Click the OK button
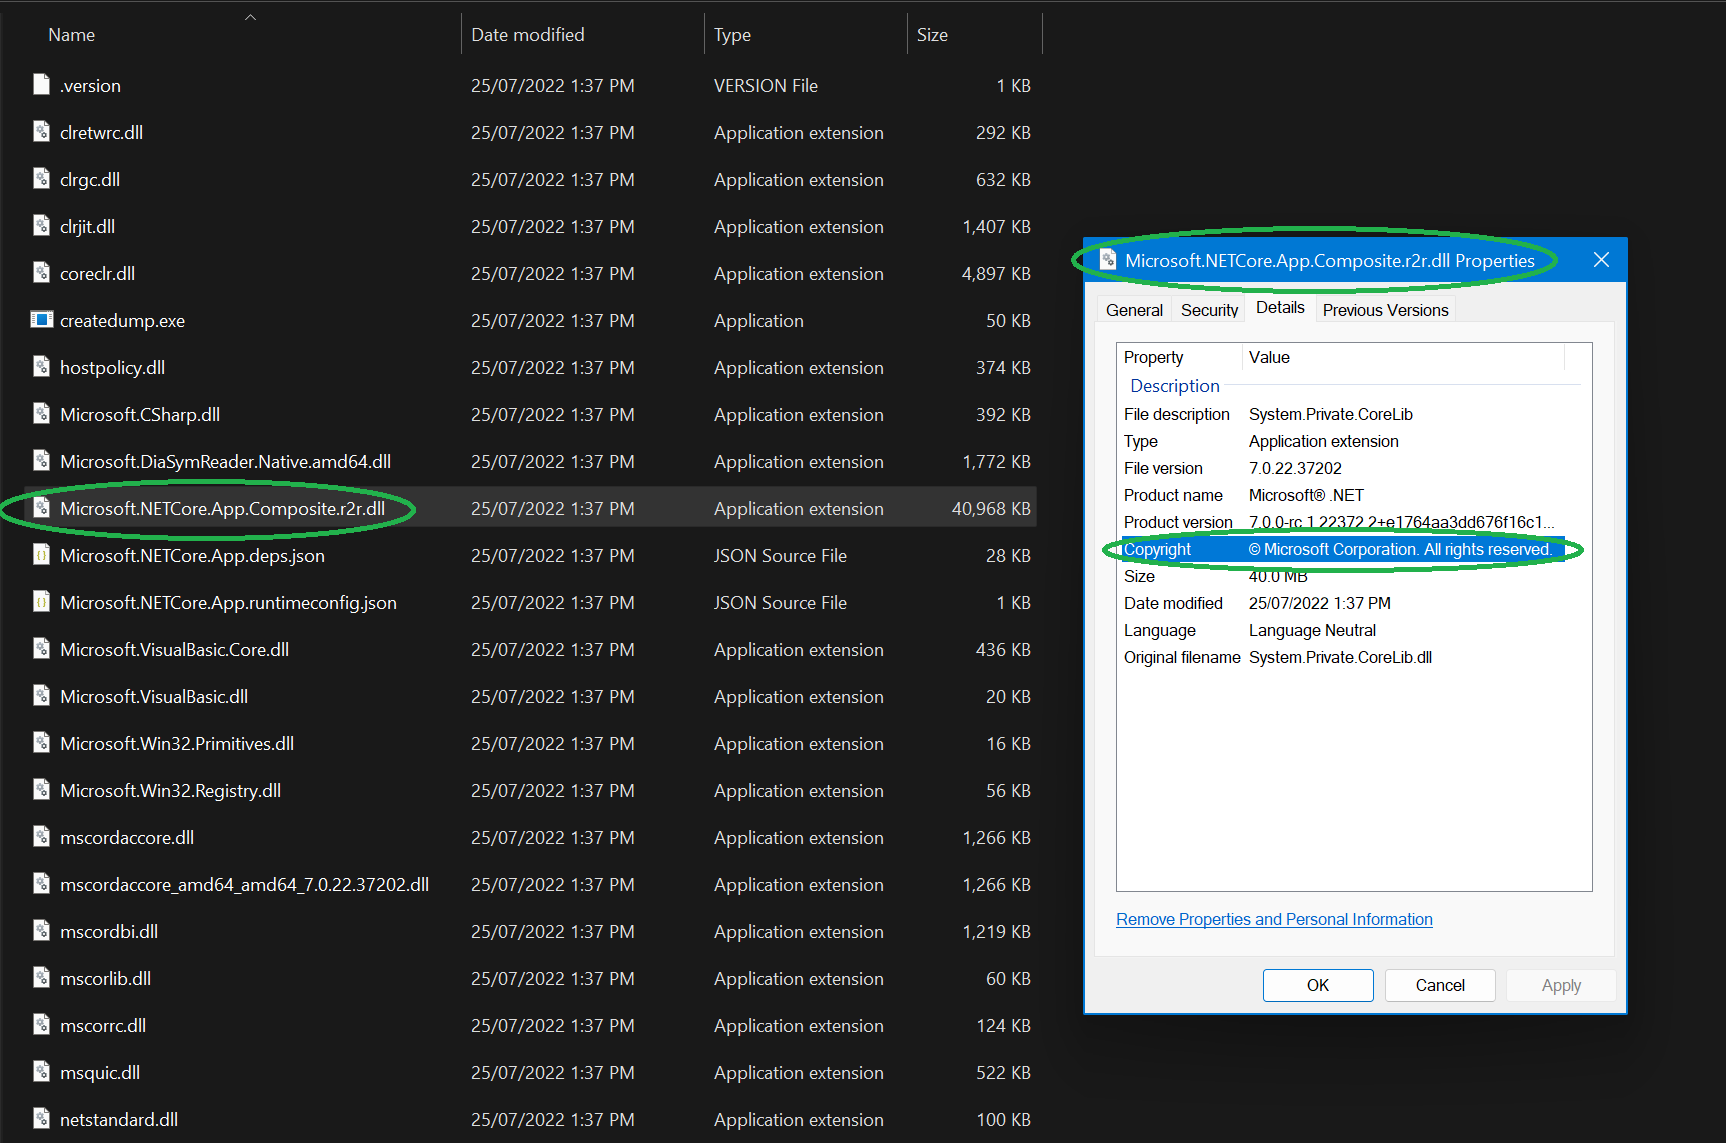 click(1317, 984)
